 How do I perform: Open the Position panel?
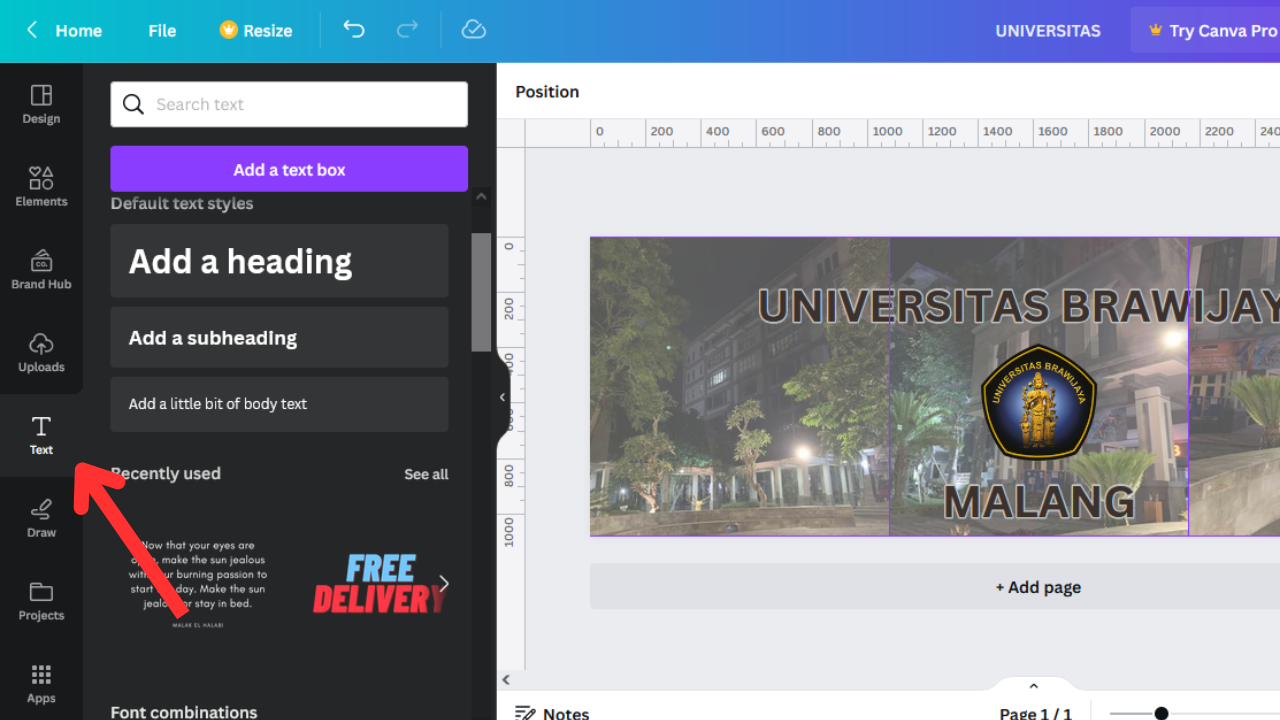click(547, 91)
